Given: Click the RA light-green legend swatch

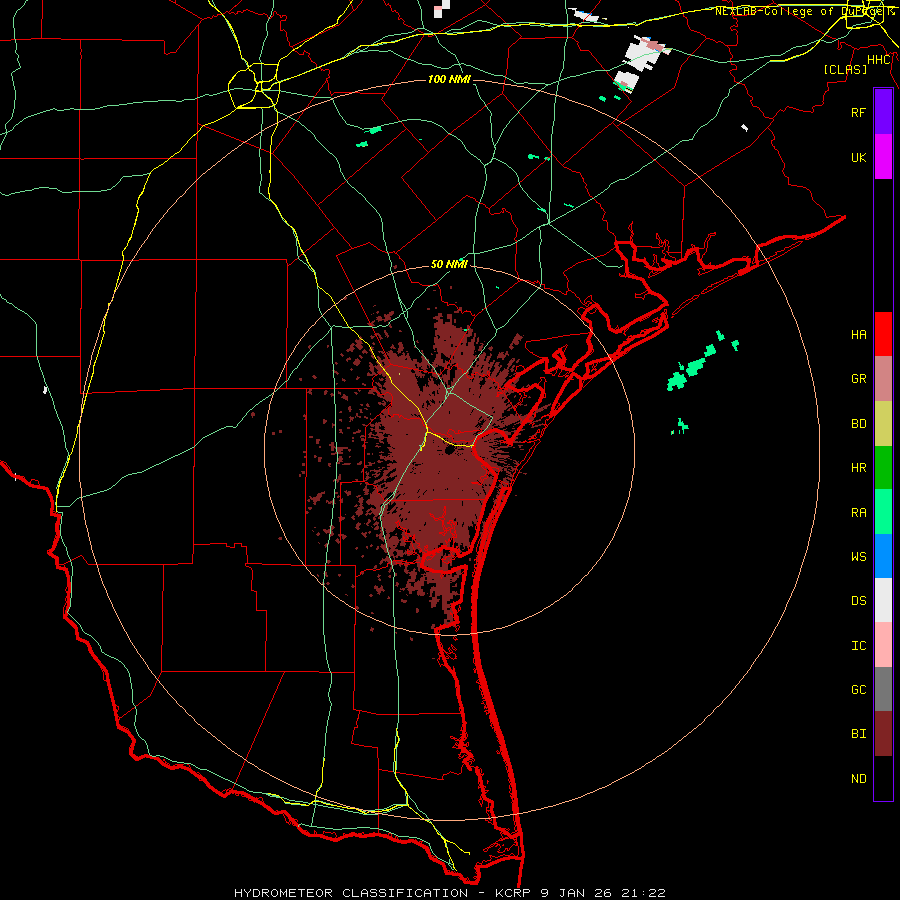Looking at the screenshot, I should (x=883, y=512).
